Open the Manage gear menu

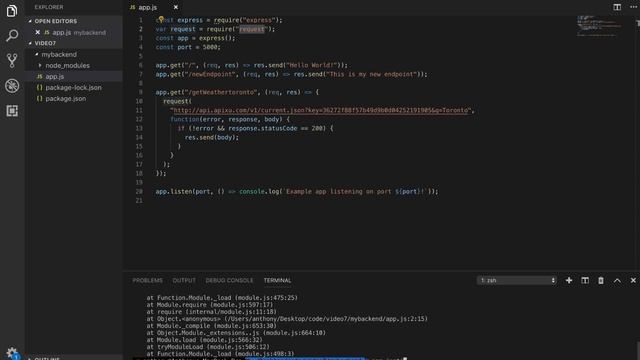click(x=12, y=353)
